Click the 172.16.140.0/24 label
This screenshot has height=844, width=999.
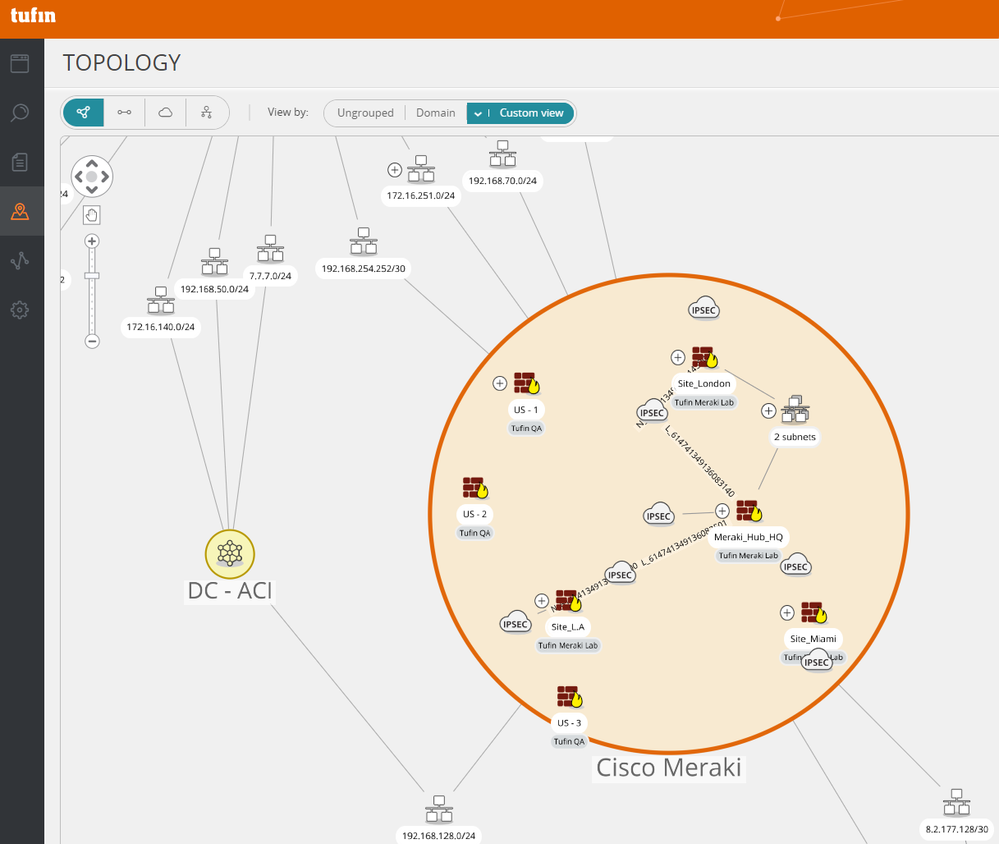161,327
